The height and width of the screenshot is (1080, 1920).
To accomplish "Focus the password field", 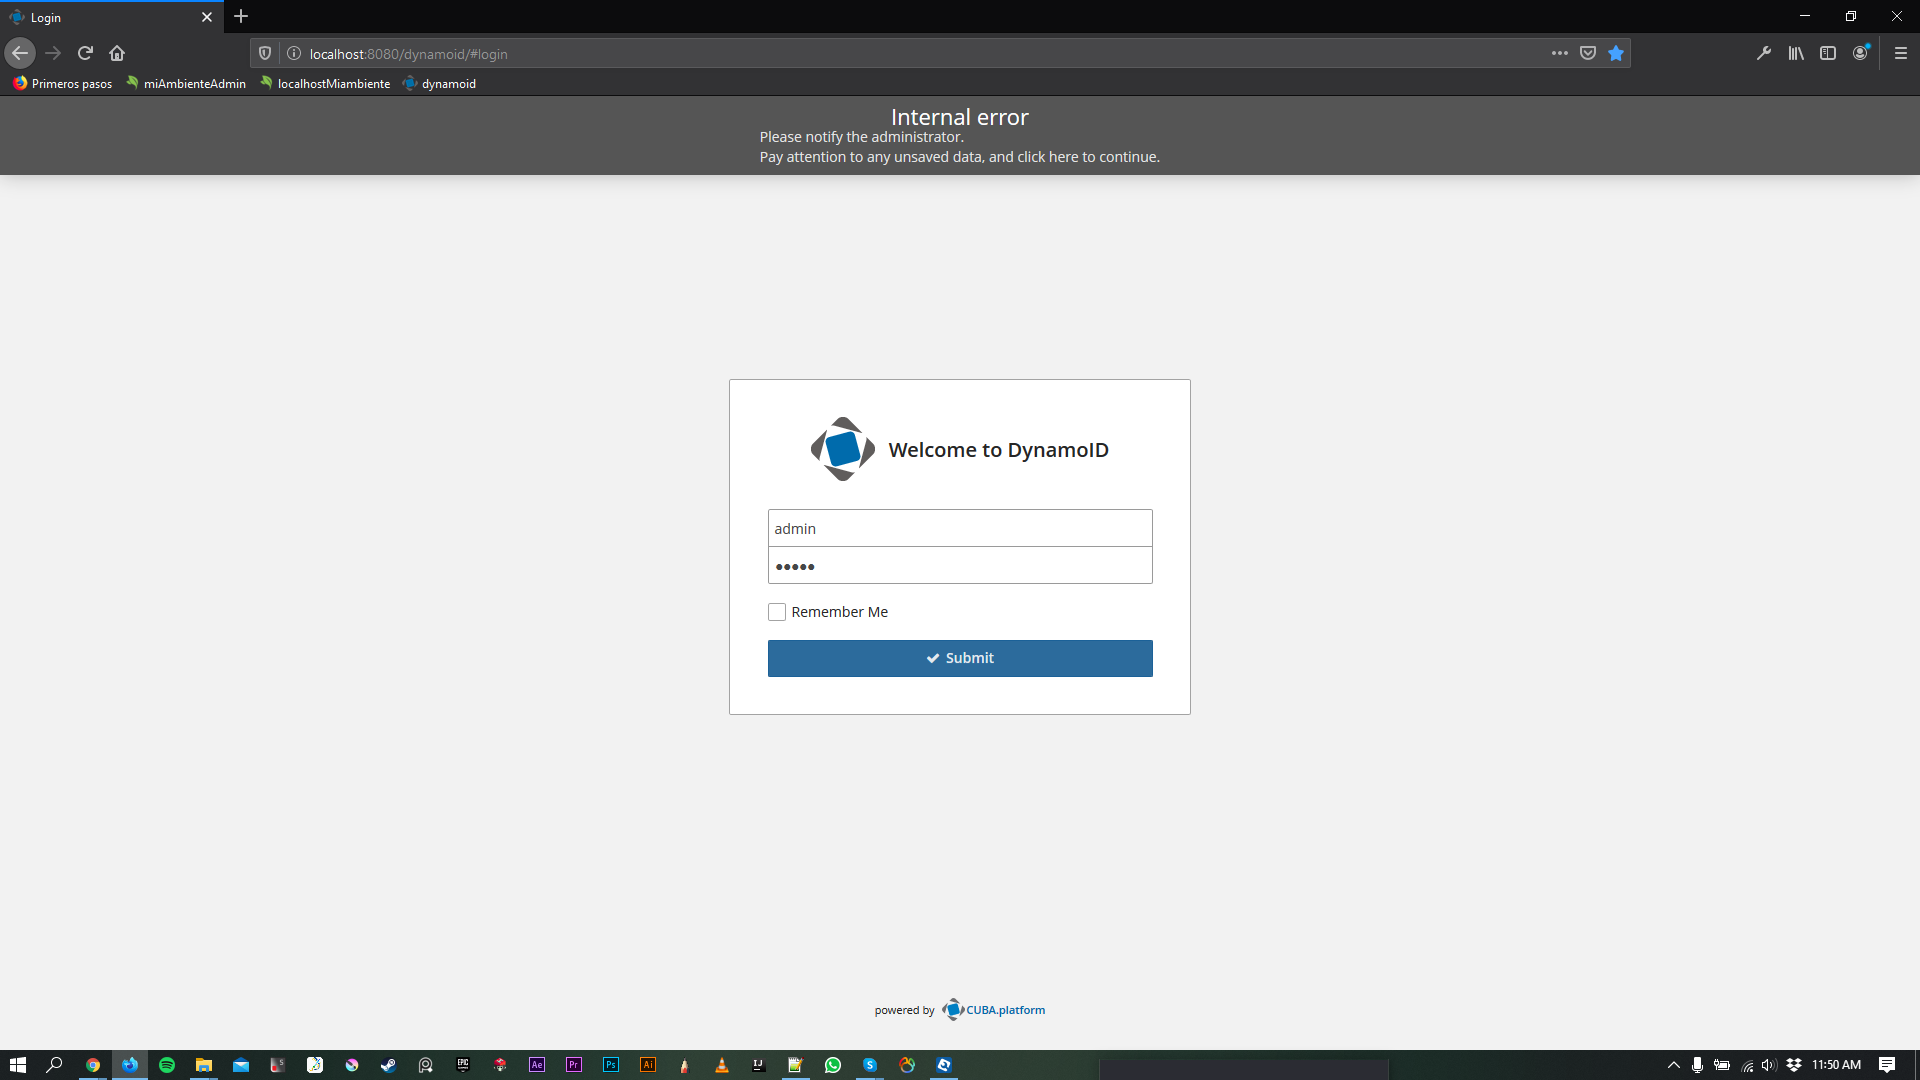I will (x=960, y=566).
